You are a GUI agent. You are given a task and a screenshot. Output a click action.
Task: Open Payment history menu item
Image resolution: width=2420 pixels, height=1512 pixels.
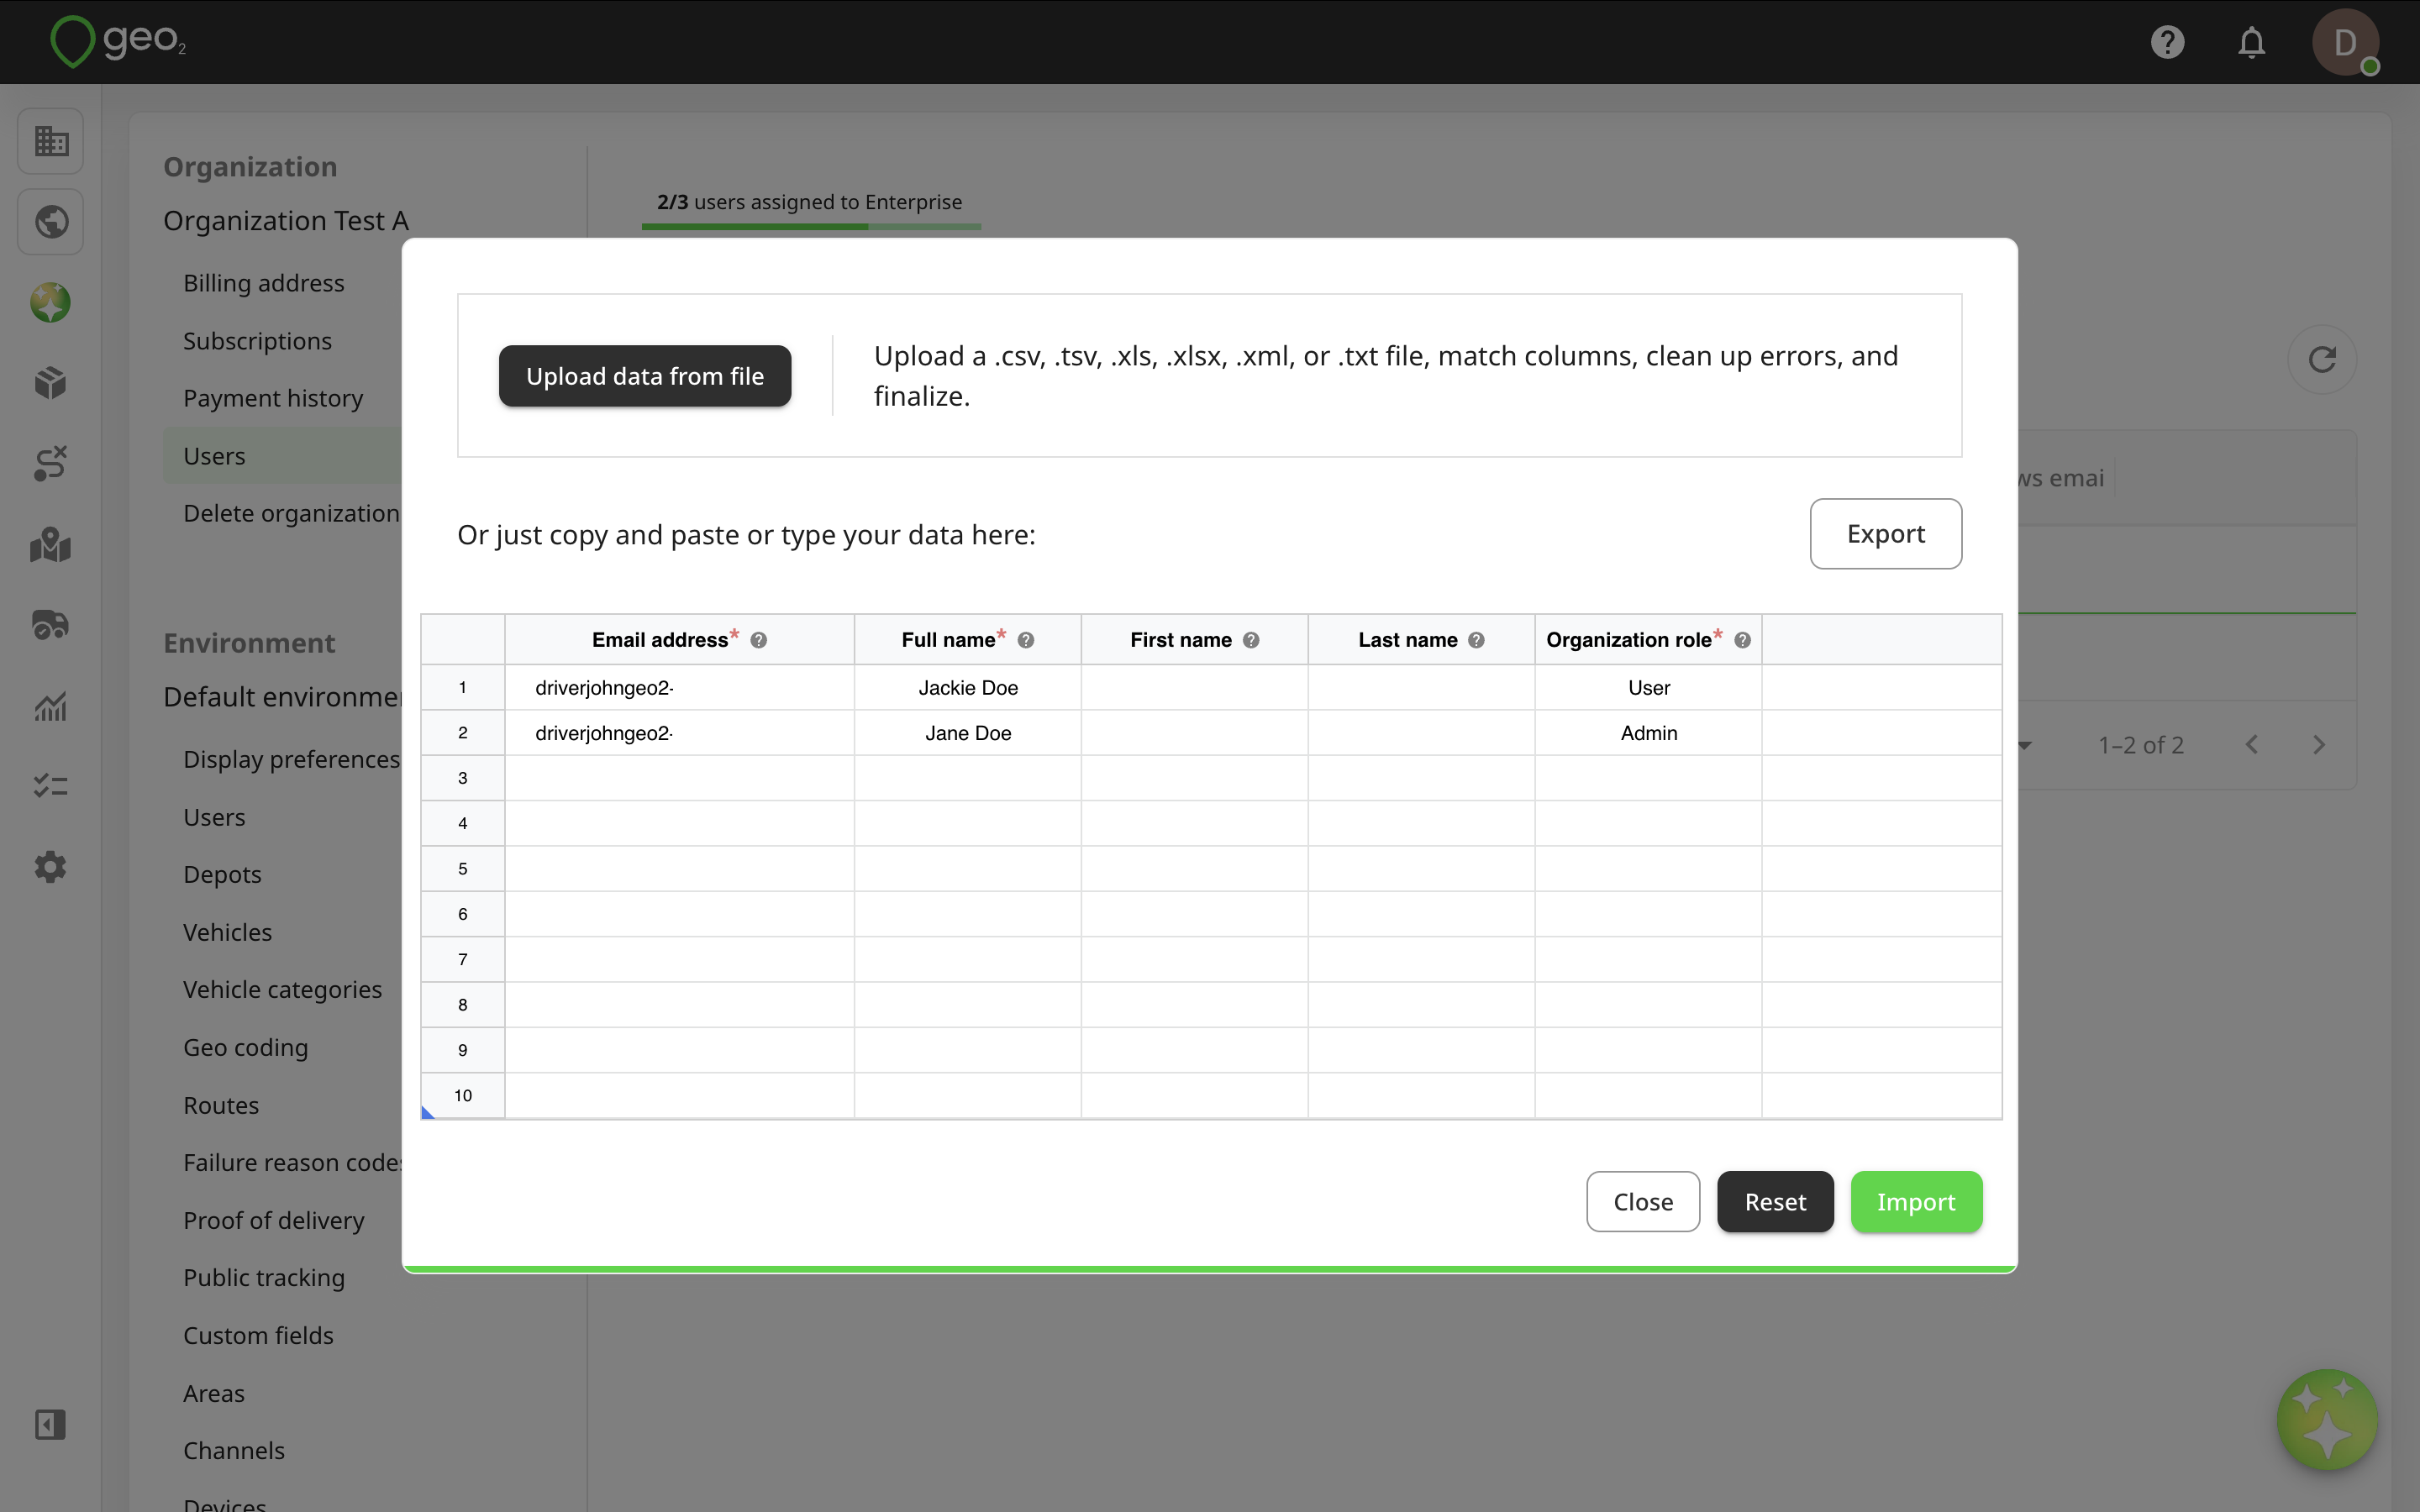tap(273, 398)
